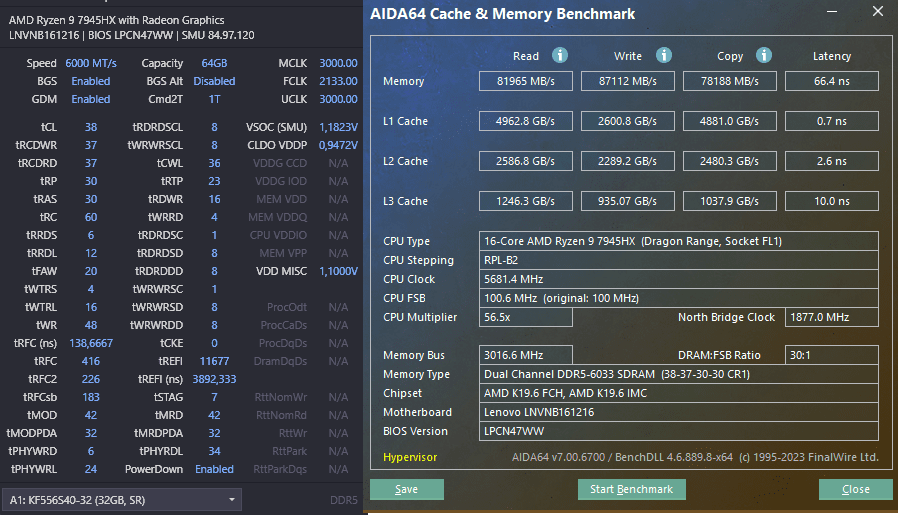Select Memory Latency value 66.4 ns
This screenshot has height=515, width=899.
[x=832, y=81]
